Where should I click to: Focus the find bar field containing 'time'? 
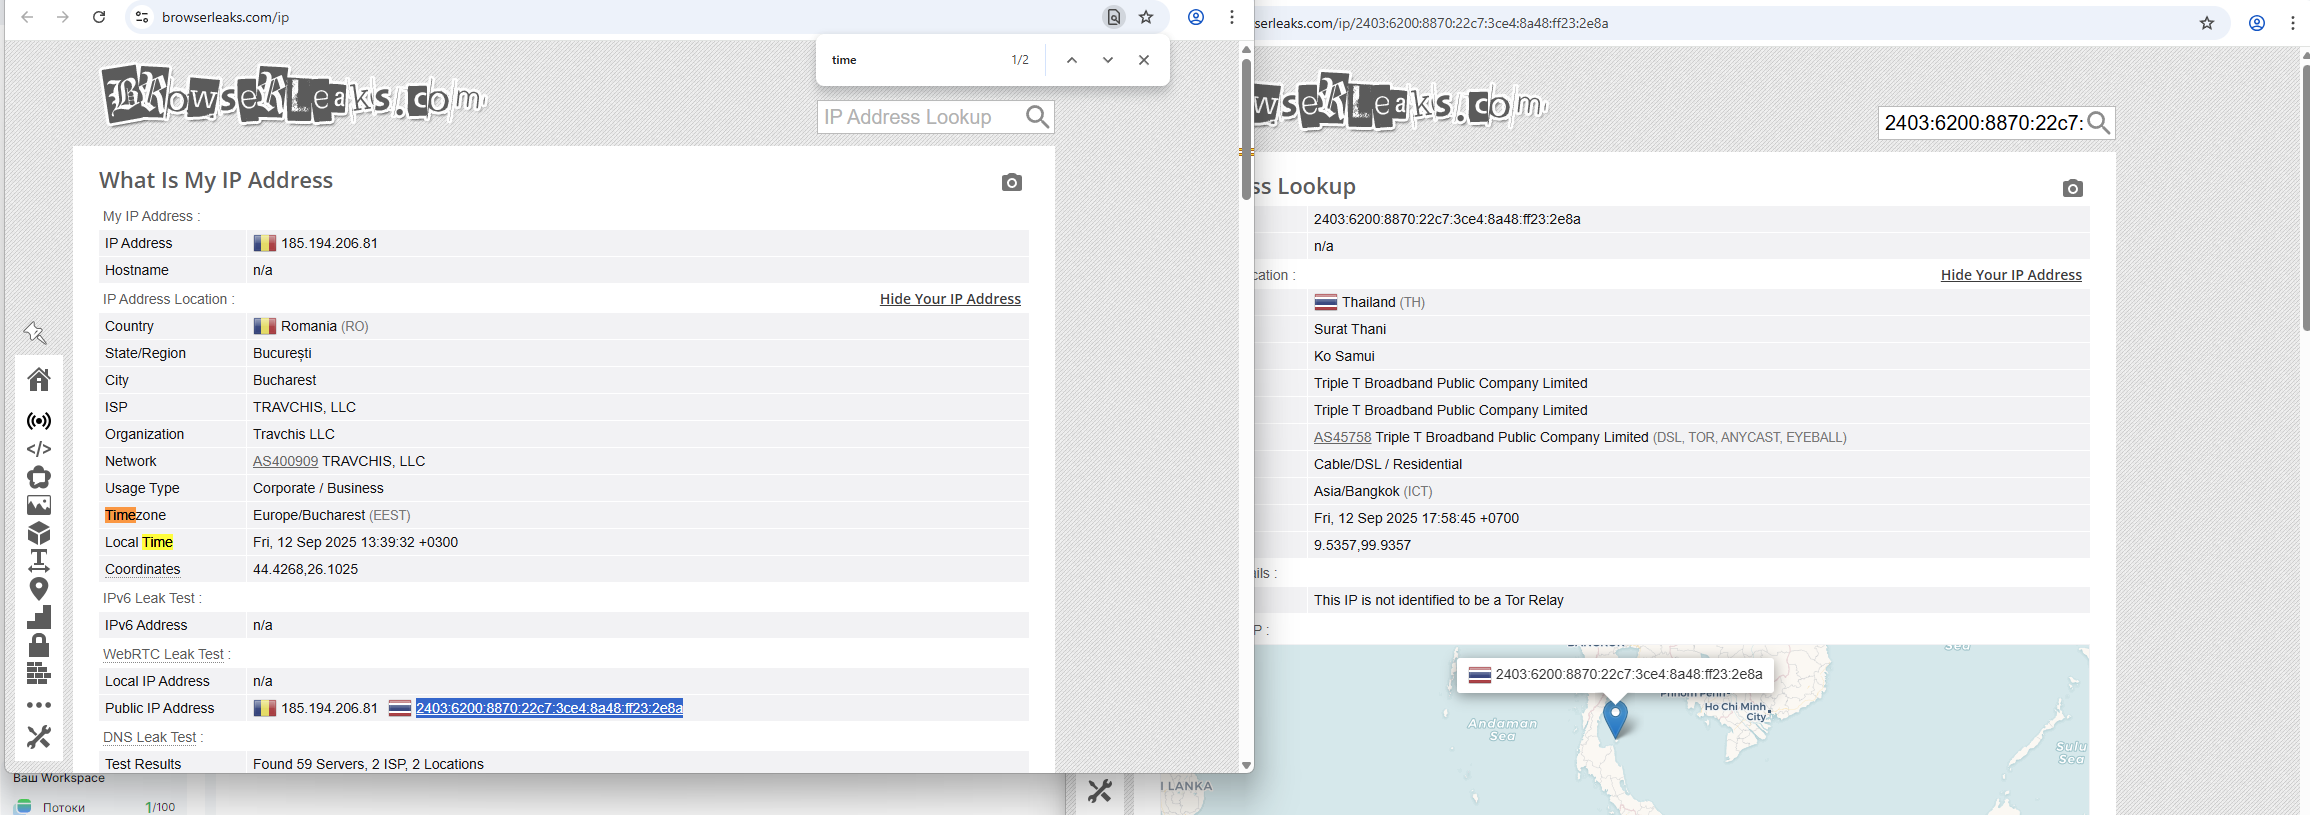pyautogui.click(x=915, y=60)
